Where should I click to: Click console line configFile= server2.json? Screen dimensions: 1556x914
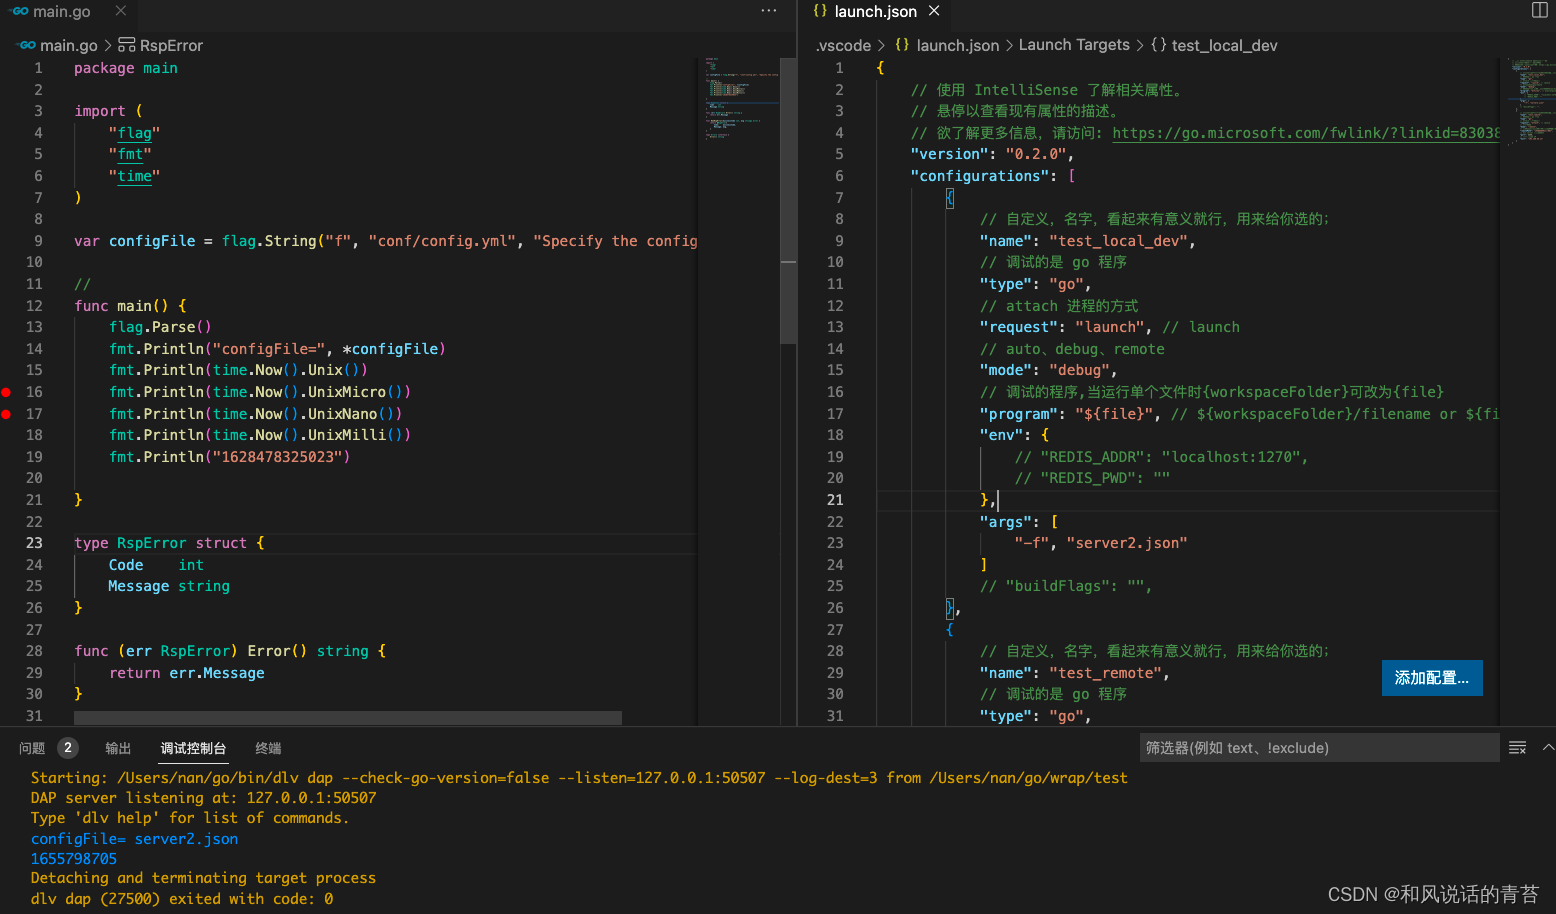134,838
